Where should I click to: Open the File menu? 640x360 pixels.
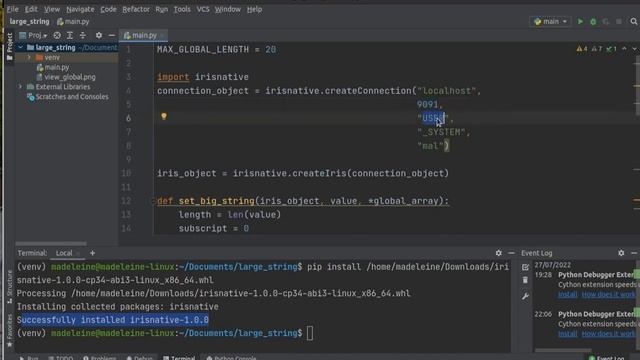tap(12, 9)
